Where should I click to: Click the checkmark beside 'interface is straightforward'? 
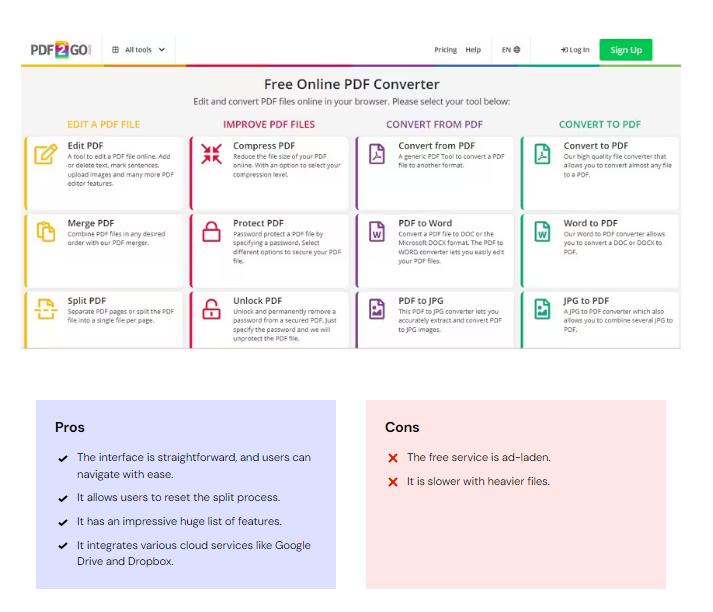pyautogui.click(x=63, y=458)
